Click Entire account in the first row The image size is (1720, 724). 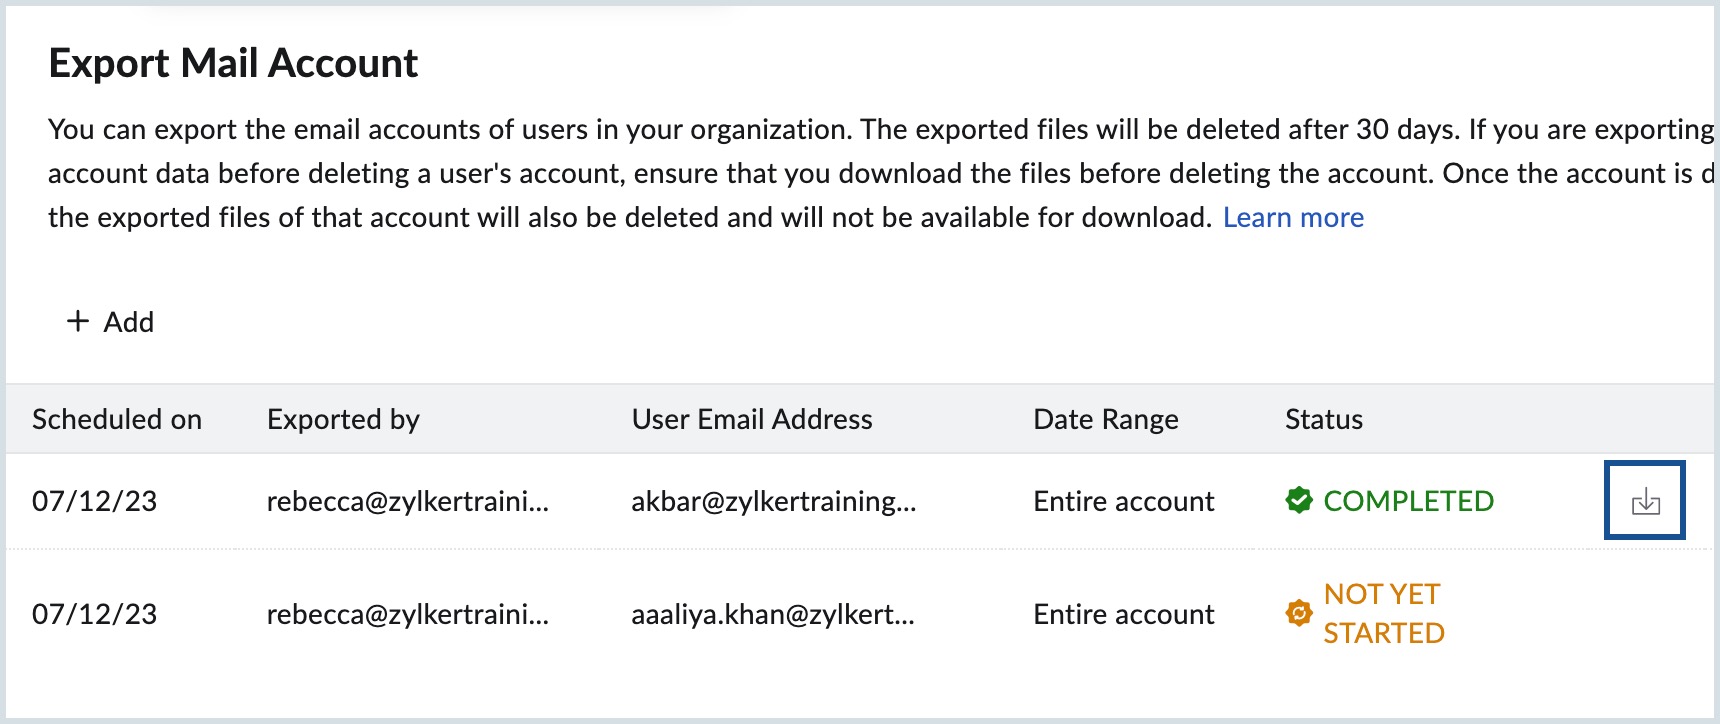coord(1122,502)
